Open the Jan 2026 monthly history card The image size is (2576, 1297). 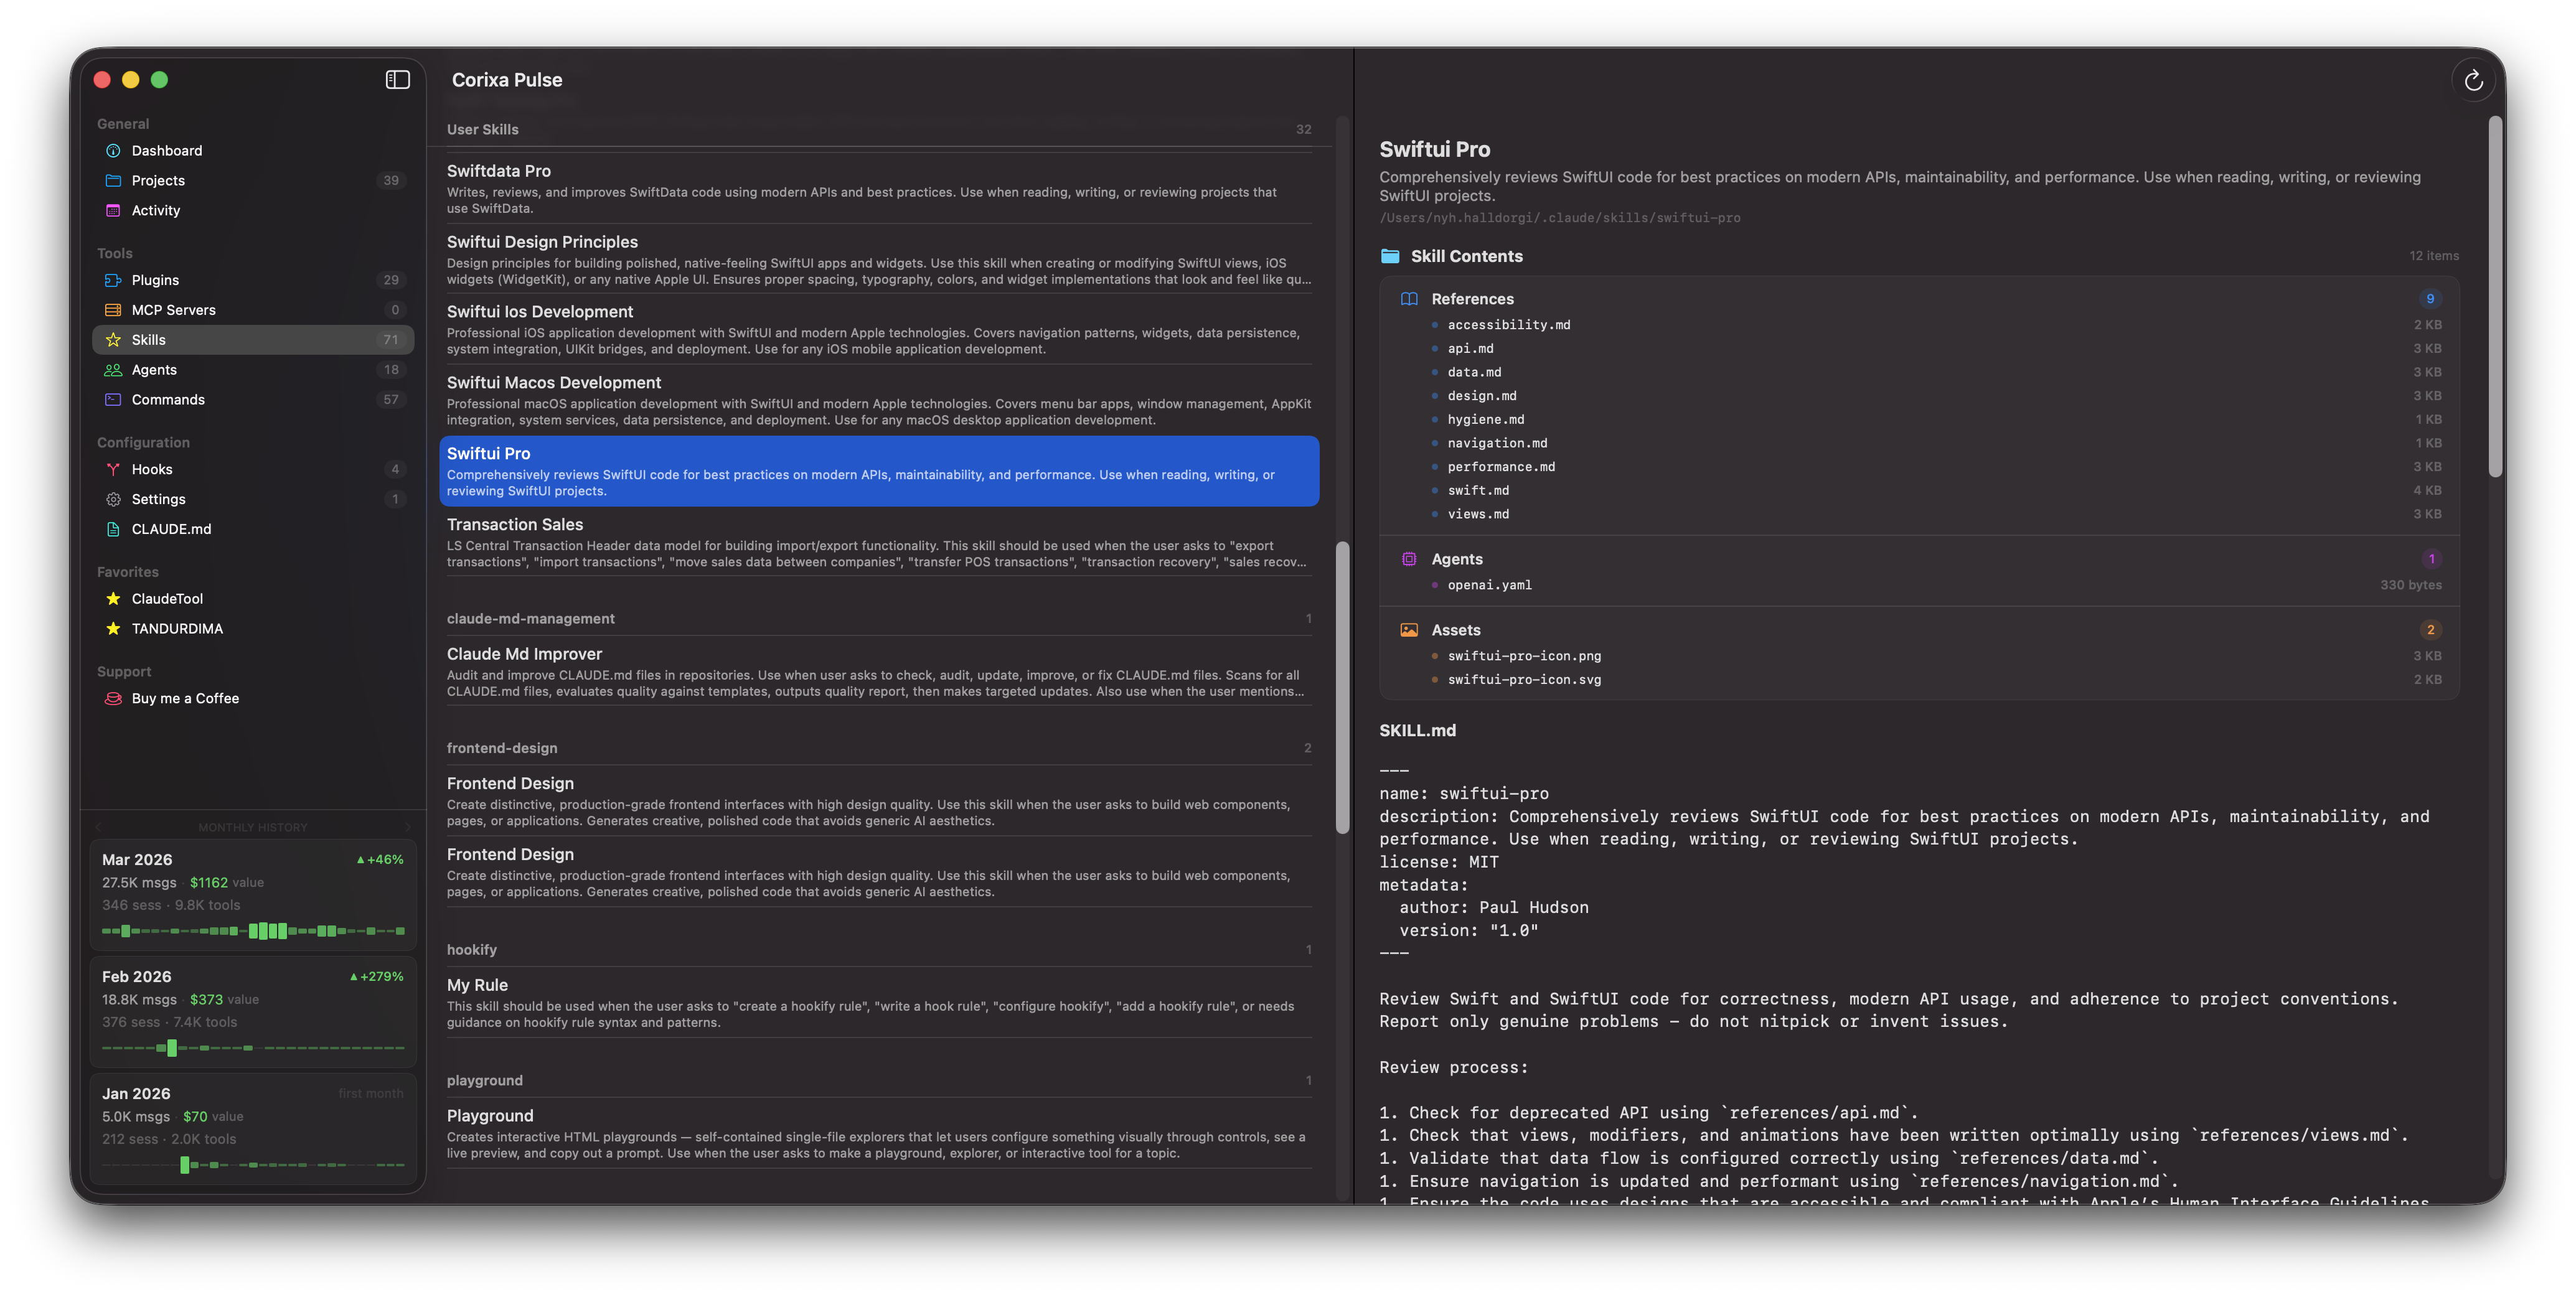[252, 1128]
